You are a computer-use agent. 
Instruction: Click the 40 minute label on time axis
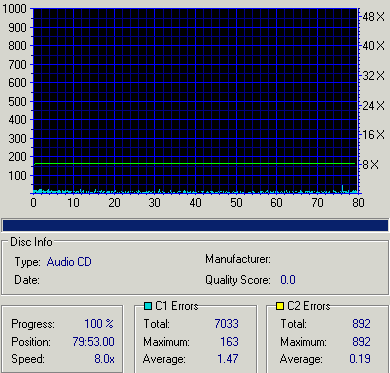click(x=196, y=203)
